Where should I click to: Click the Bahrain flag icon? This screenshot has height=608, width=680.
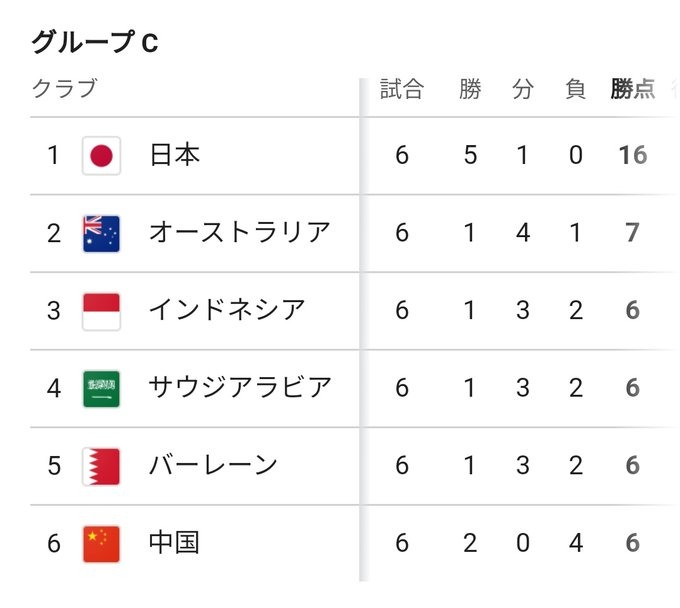click(101, 465)
